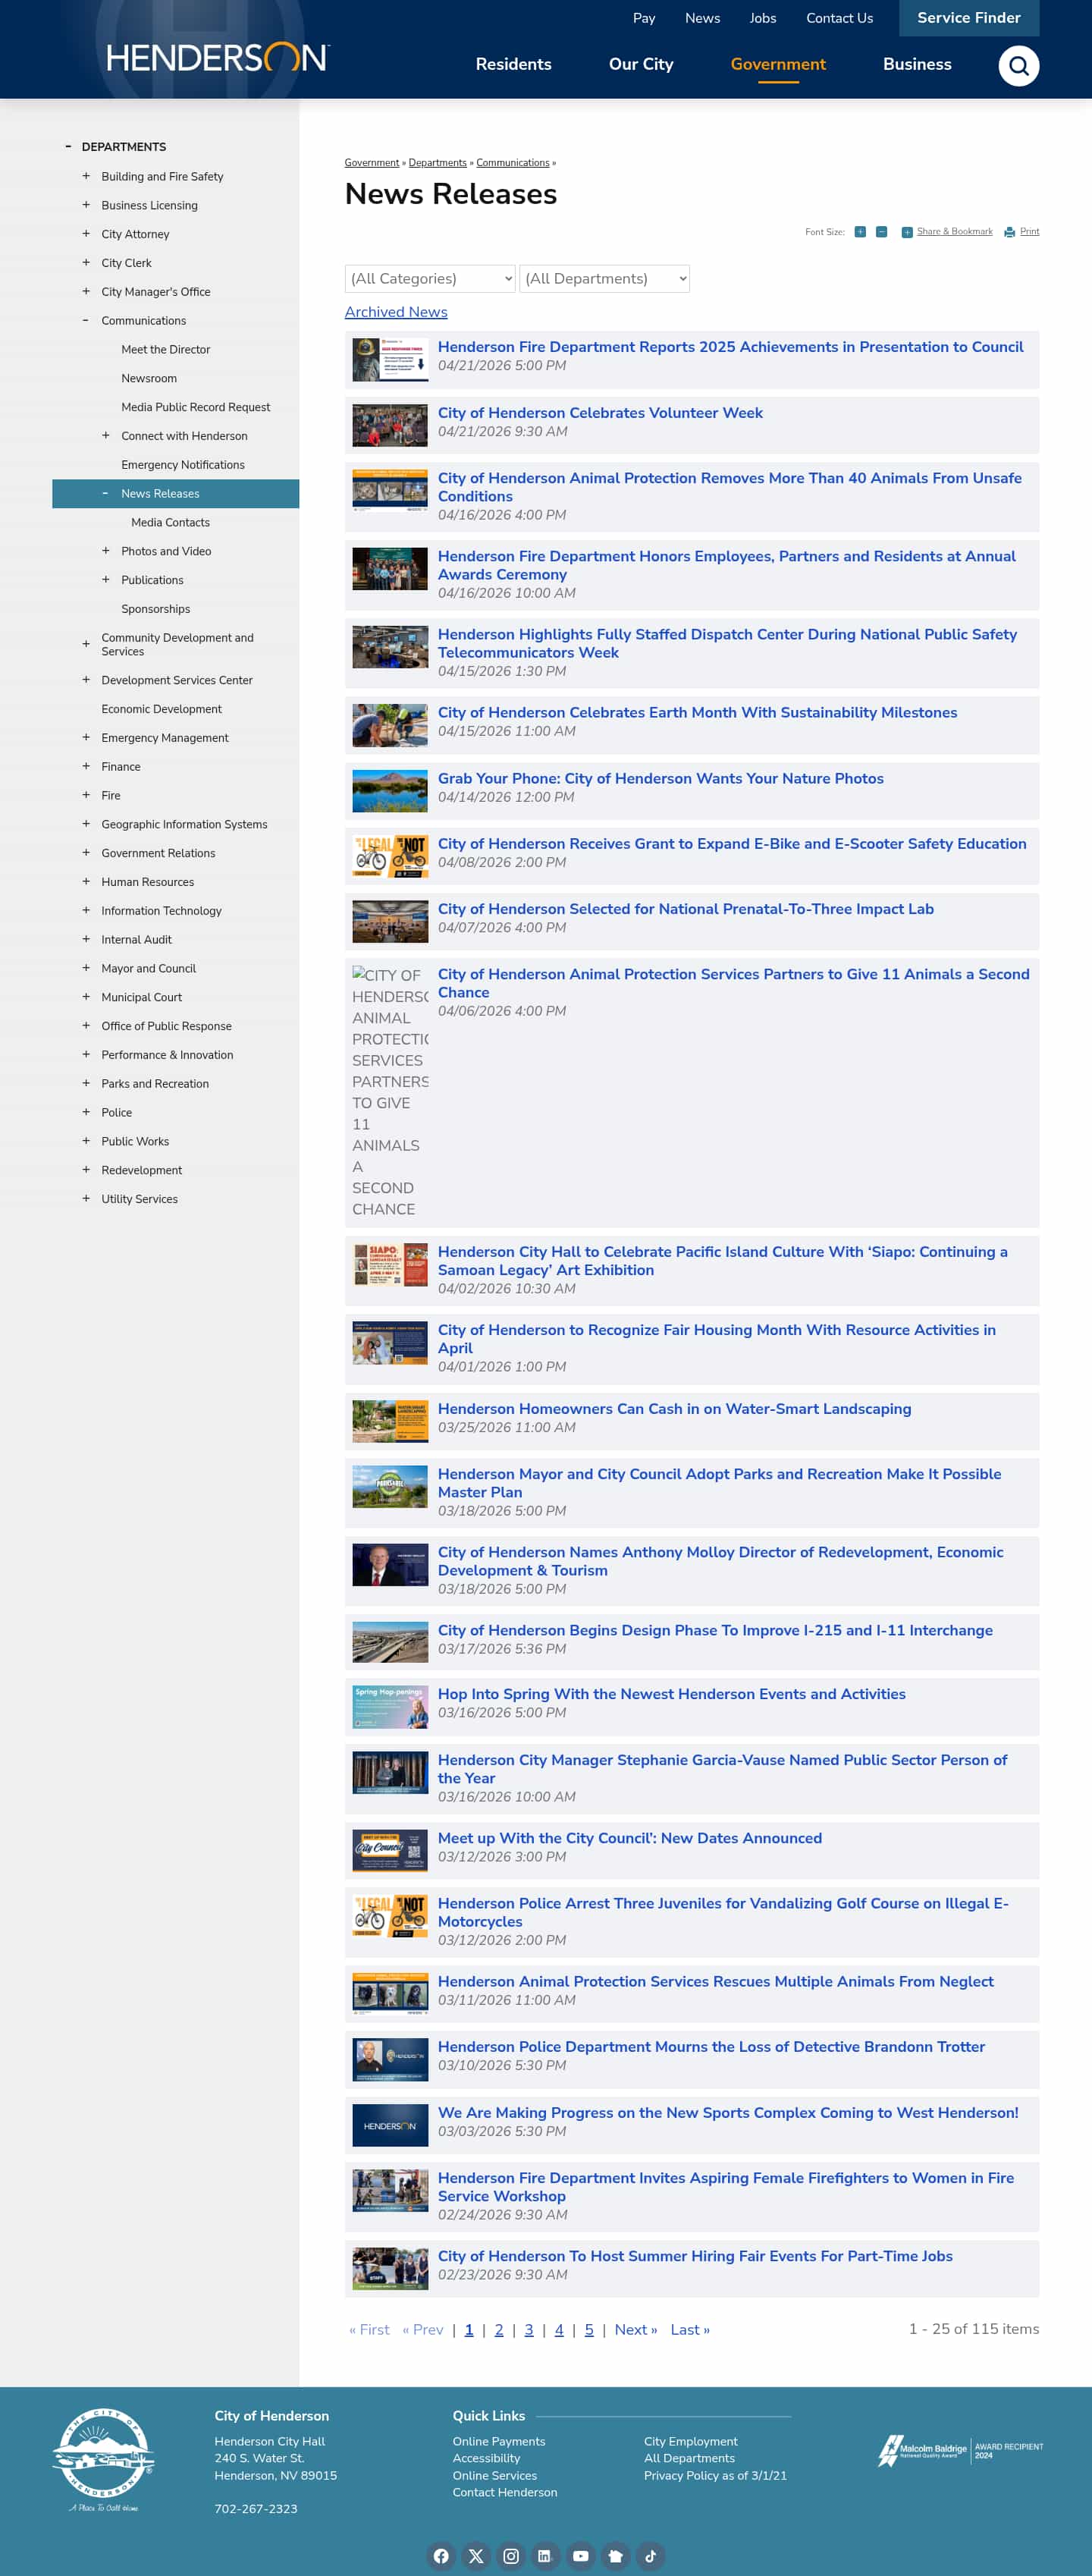The width and height of the screenshot is (1092, 2576).
Task: Click Departments in the breadcrumb
Action: [437, 163]
